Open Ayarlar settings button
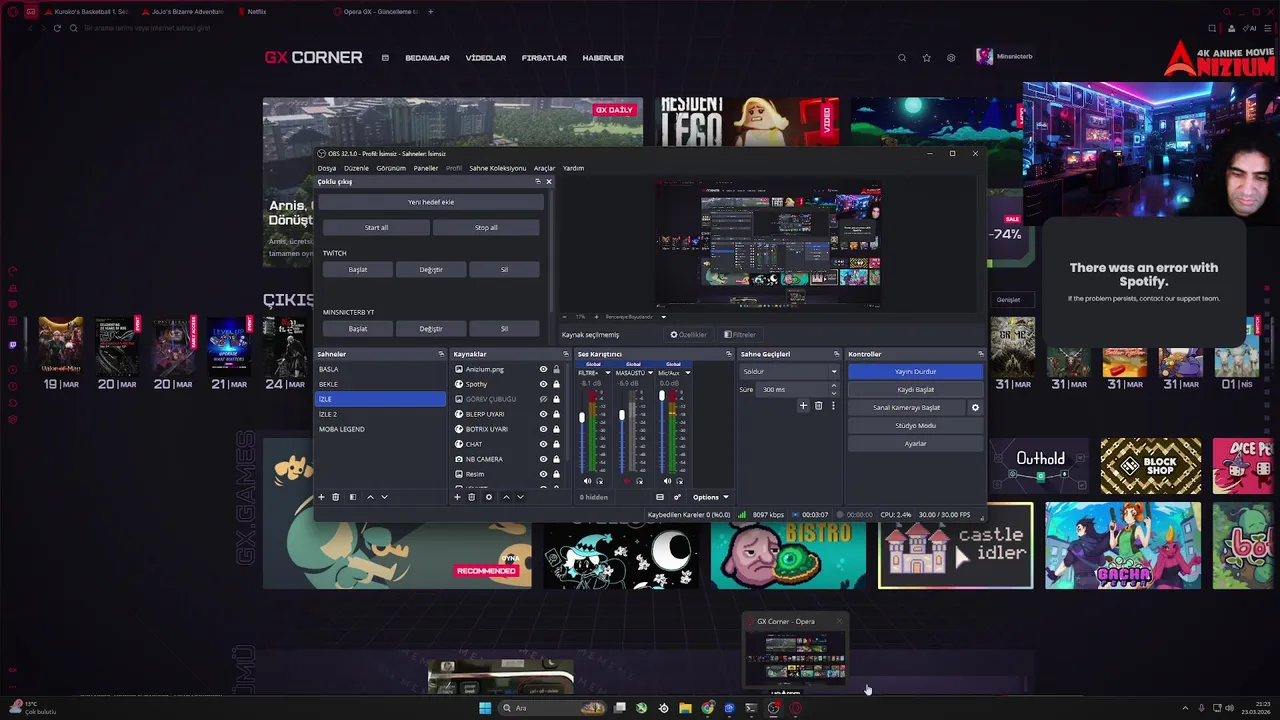The image size is (1280, 720). coord(915,443)
